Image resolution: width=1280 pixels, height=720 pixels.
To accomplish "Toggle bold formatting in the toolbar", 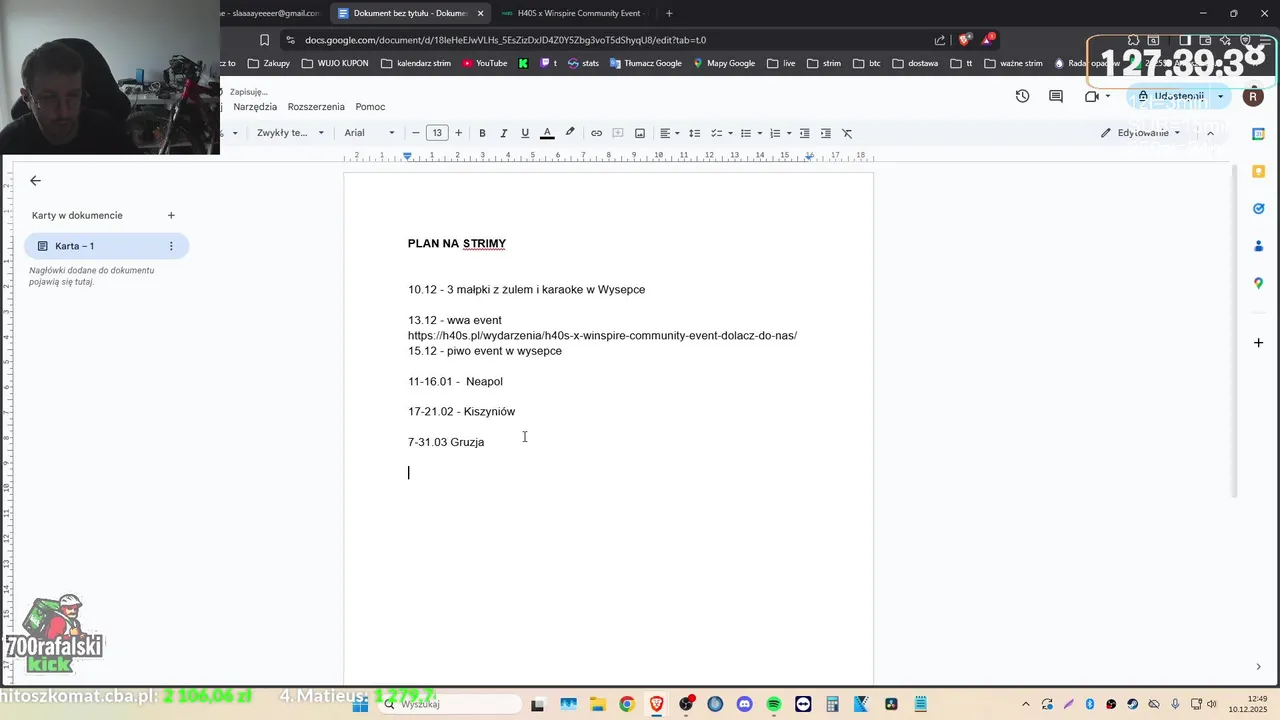I will tap(482, 133).
